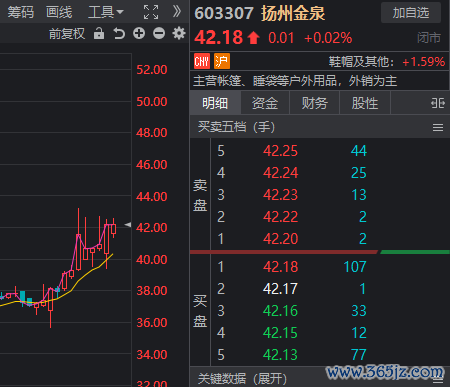Click the double-chevron collapse panel icon
The width and height of the screenshot is (450, 387).
pyautogui.click(x=177, y=11)
